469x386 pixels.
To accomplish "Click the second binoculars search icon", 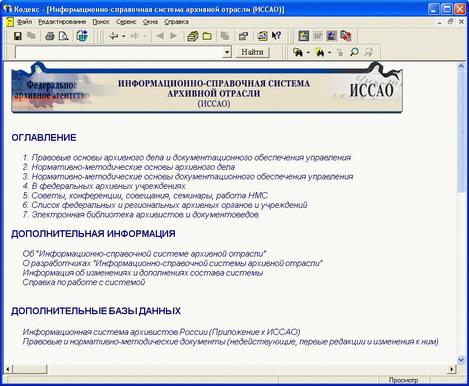I will coord(320,52).
